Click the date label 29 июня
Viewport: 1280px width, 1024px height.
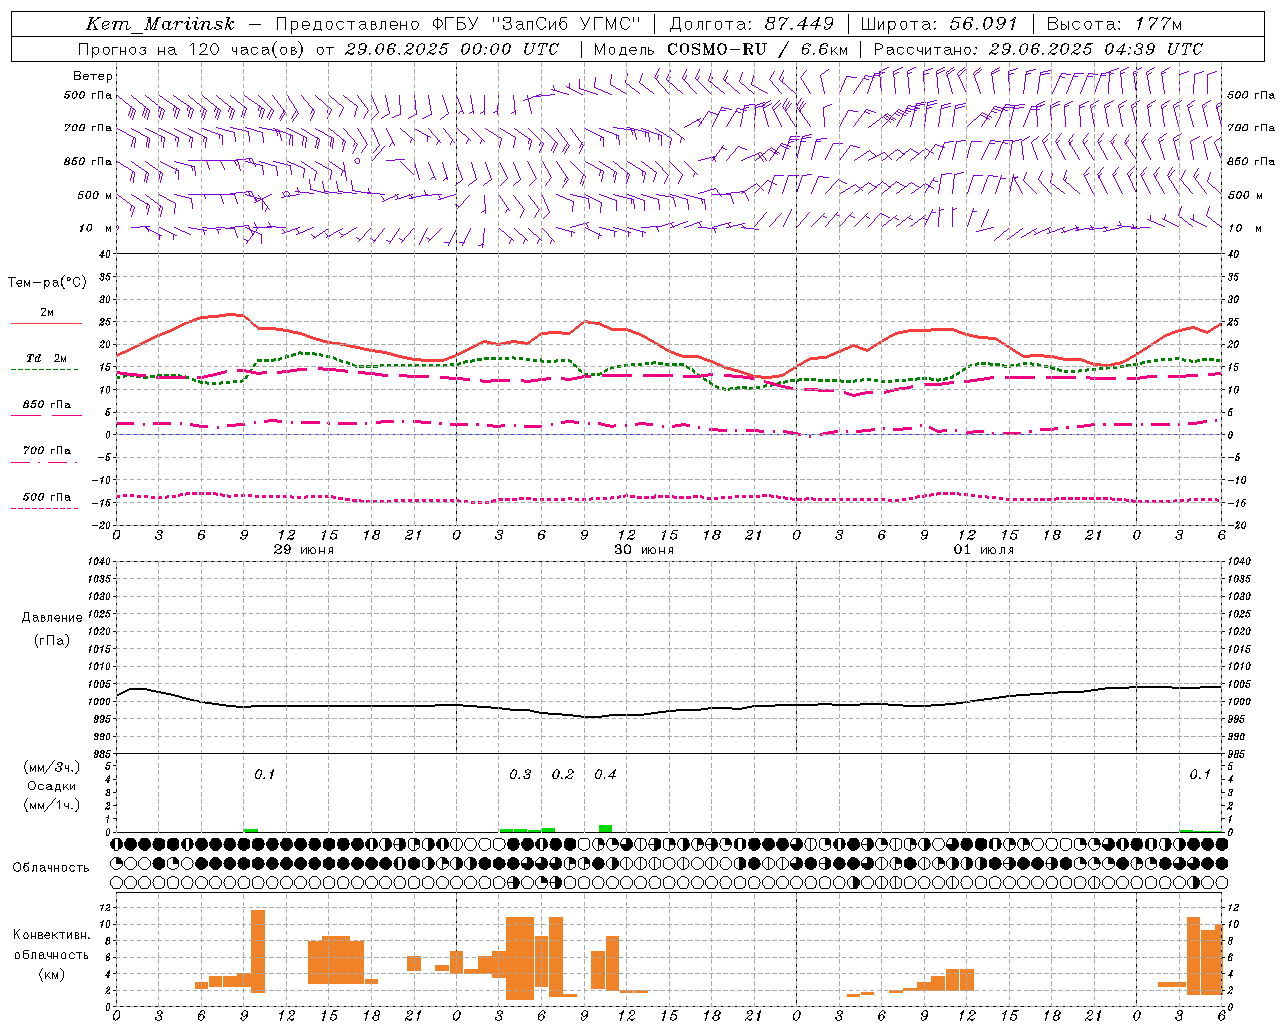(x=304, y=550)
